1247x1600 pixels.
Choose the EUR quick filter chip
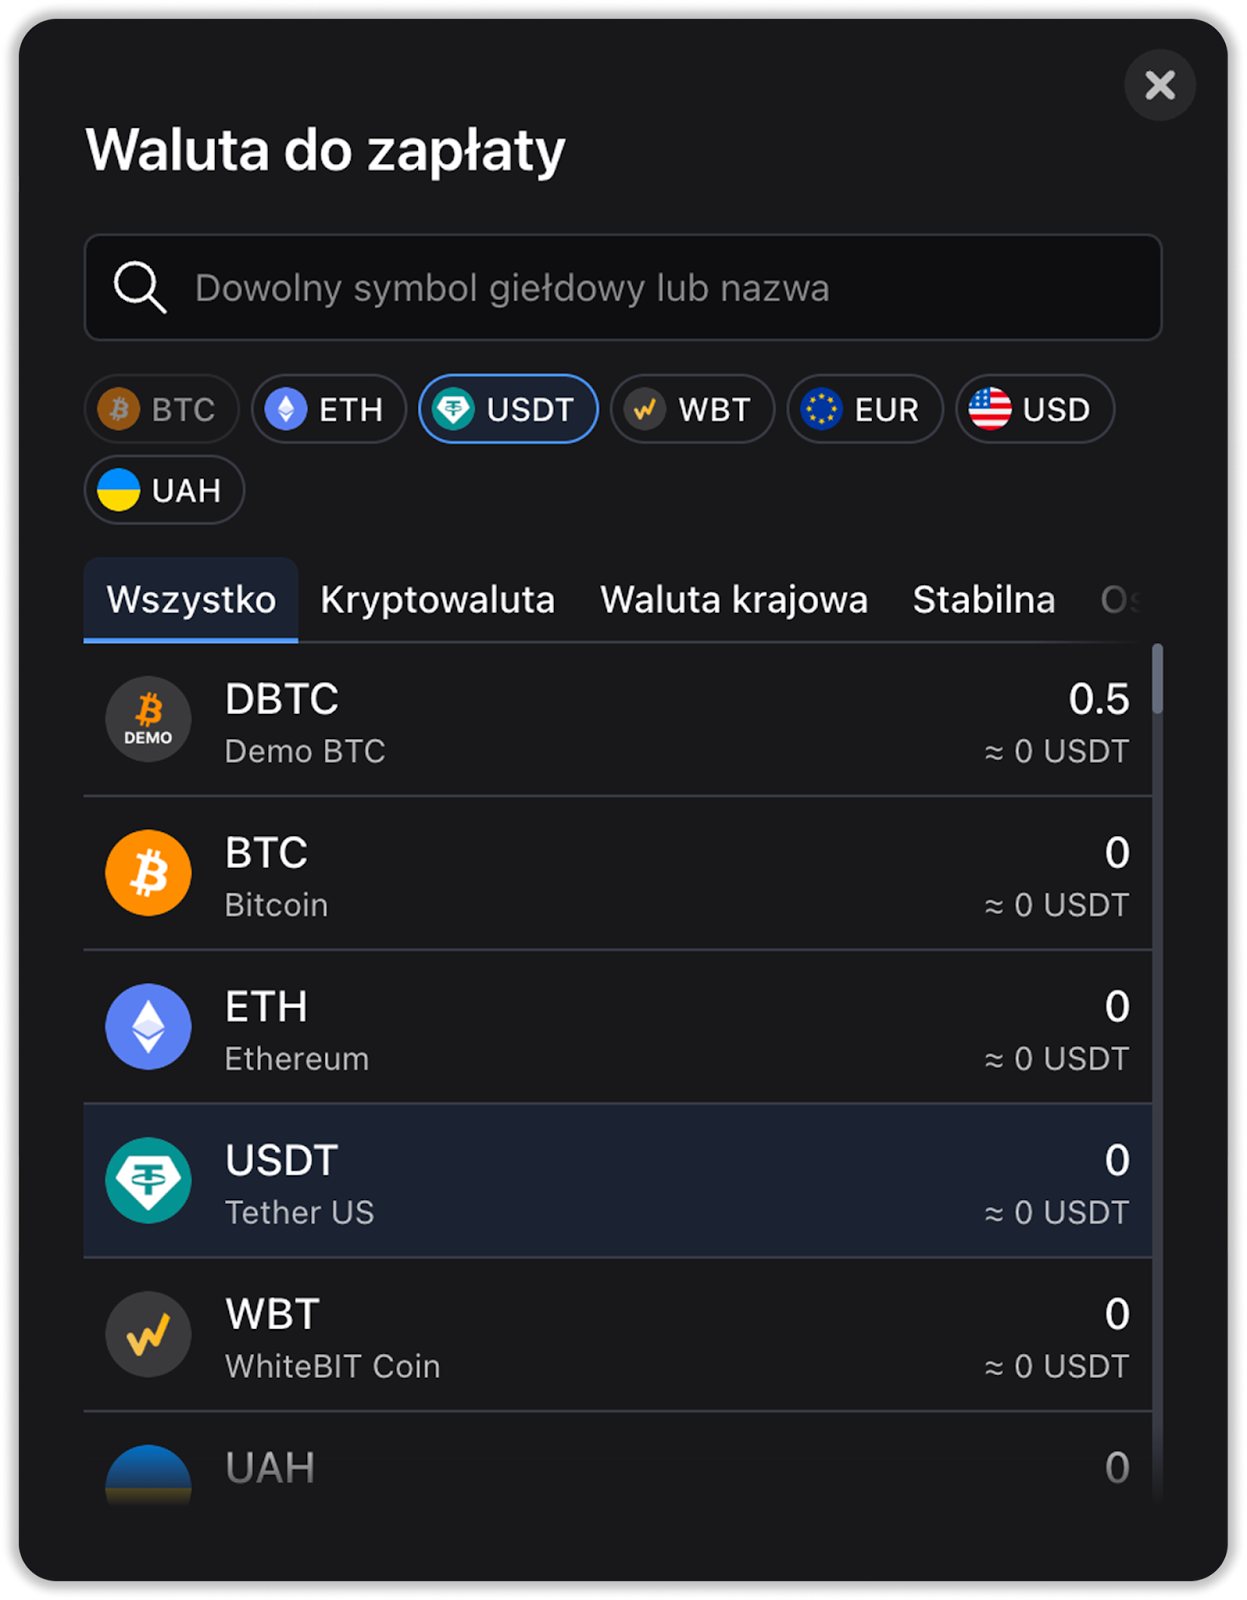coord(865,409)
